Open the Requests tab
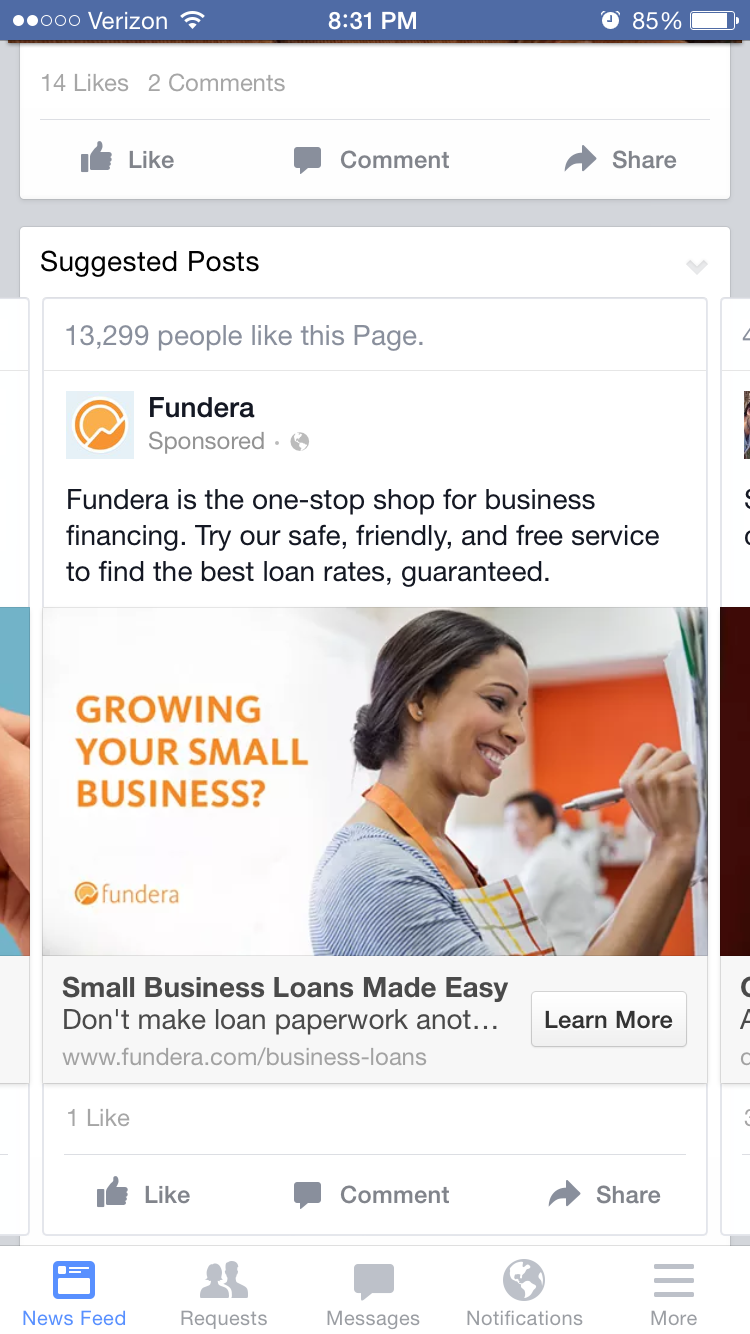Image resolution: width=750 pixels, height=1334 pixels. (x=223, y=1293)
